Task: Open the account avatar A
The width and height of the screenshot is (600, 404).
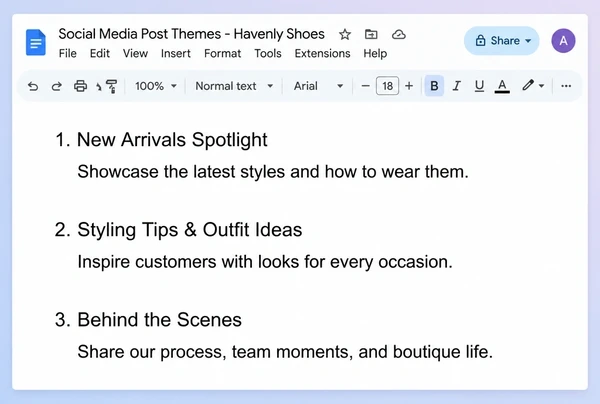Action: tap(563, 41)
